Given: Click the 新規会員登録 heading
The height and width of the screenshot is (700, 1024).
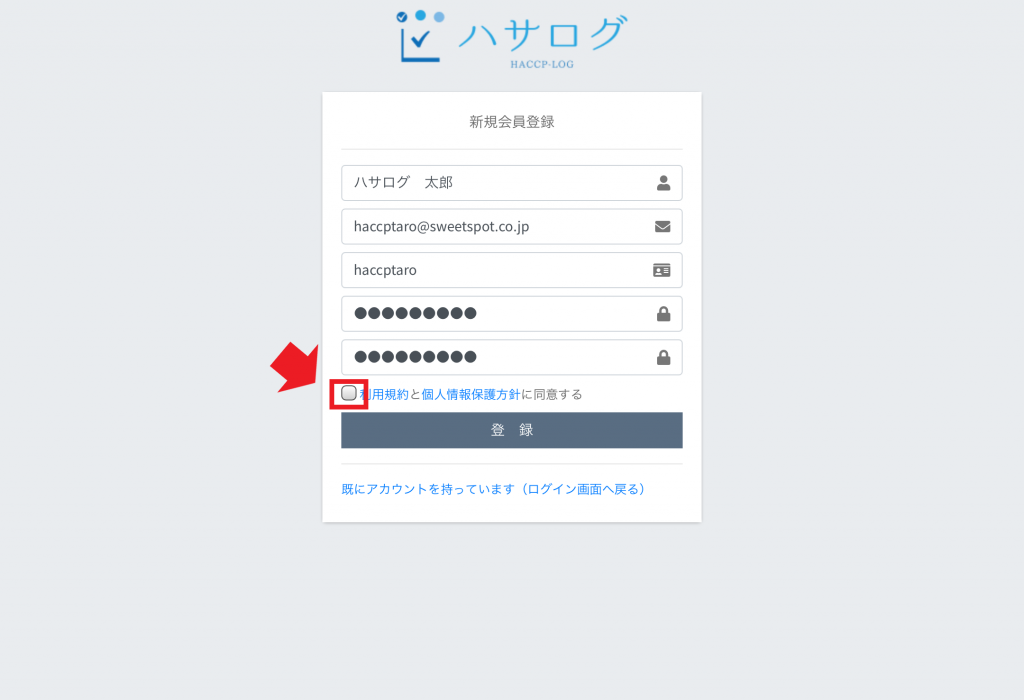Looking at the screenshot, I should [512, 122].
